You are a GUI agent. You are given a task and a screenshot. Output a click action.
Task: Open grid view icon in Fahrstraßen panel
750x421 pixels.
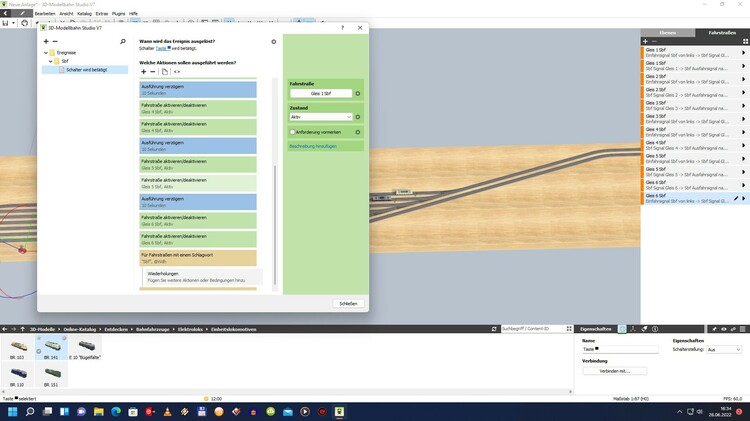pyautogui.click(x=745, y=42)
